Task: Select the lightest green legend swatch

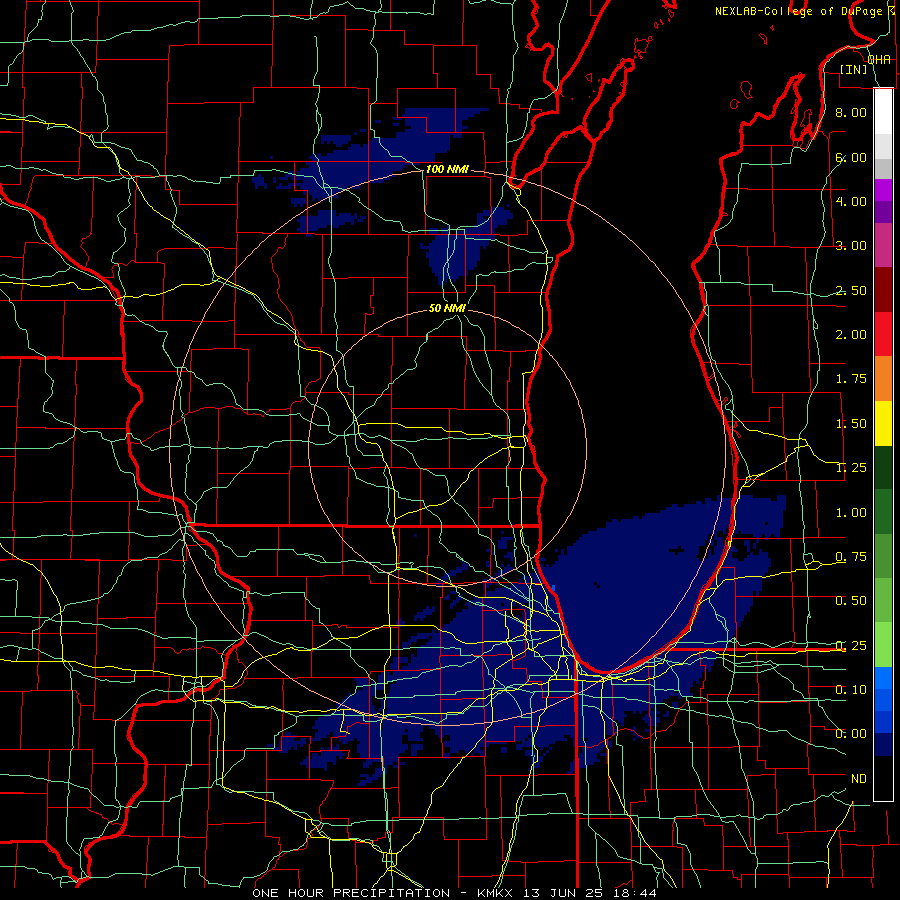Action: pyautogui.click(x=883, y=645)
